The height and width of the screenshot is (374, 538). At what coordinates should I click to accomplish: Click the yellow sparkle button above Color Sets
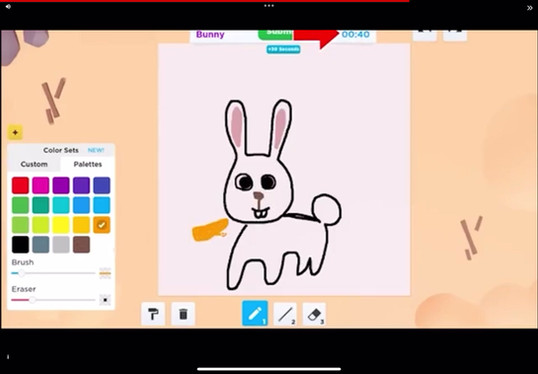(15, 132)
